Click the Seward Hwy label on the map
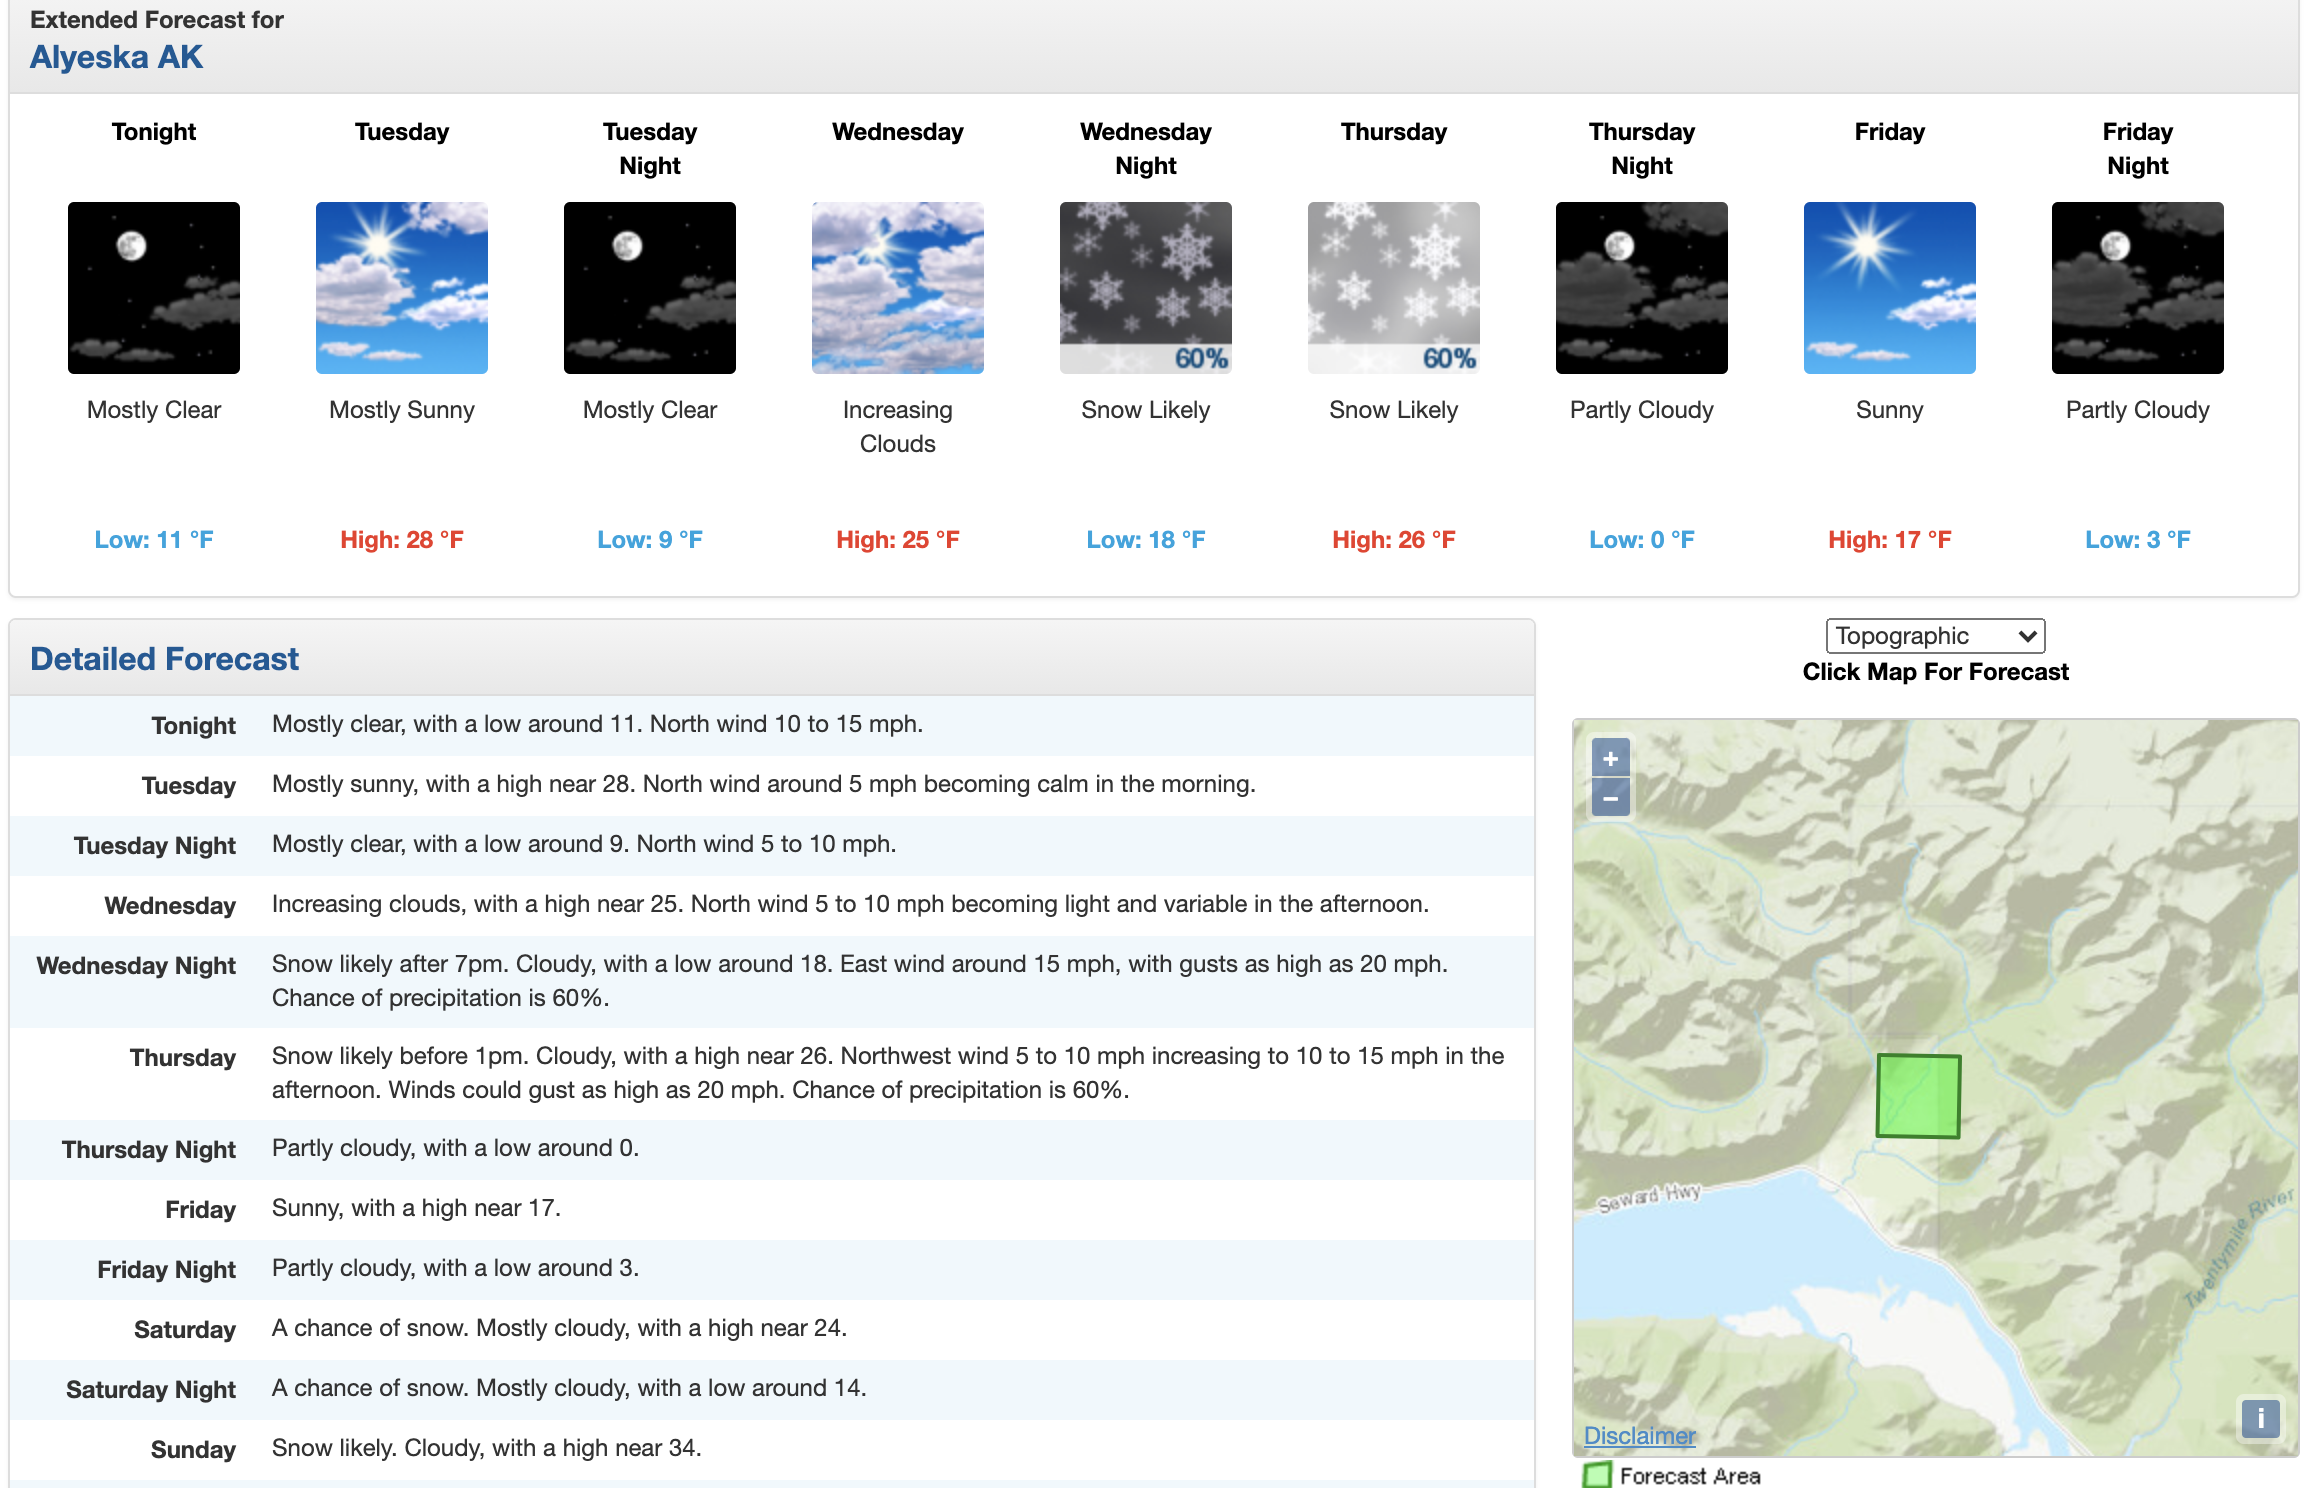Viewport: 2314px width, 1488px height. [x=1649, y=1196]
